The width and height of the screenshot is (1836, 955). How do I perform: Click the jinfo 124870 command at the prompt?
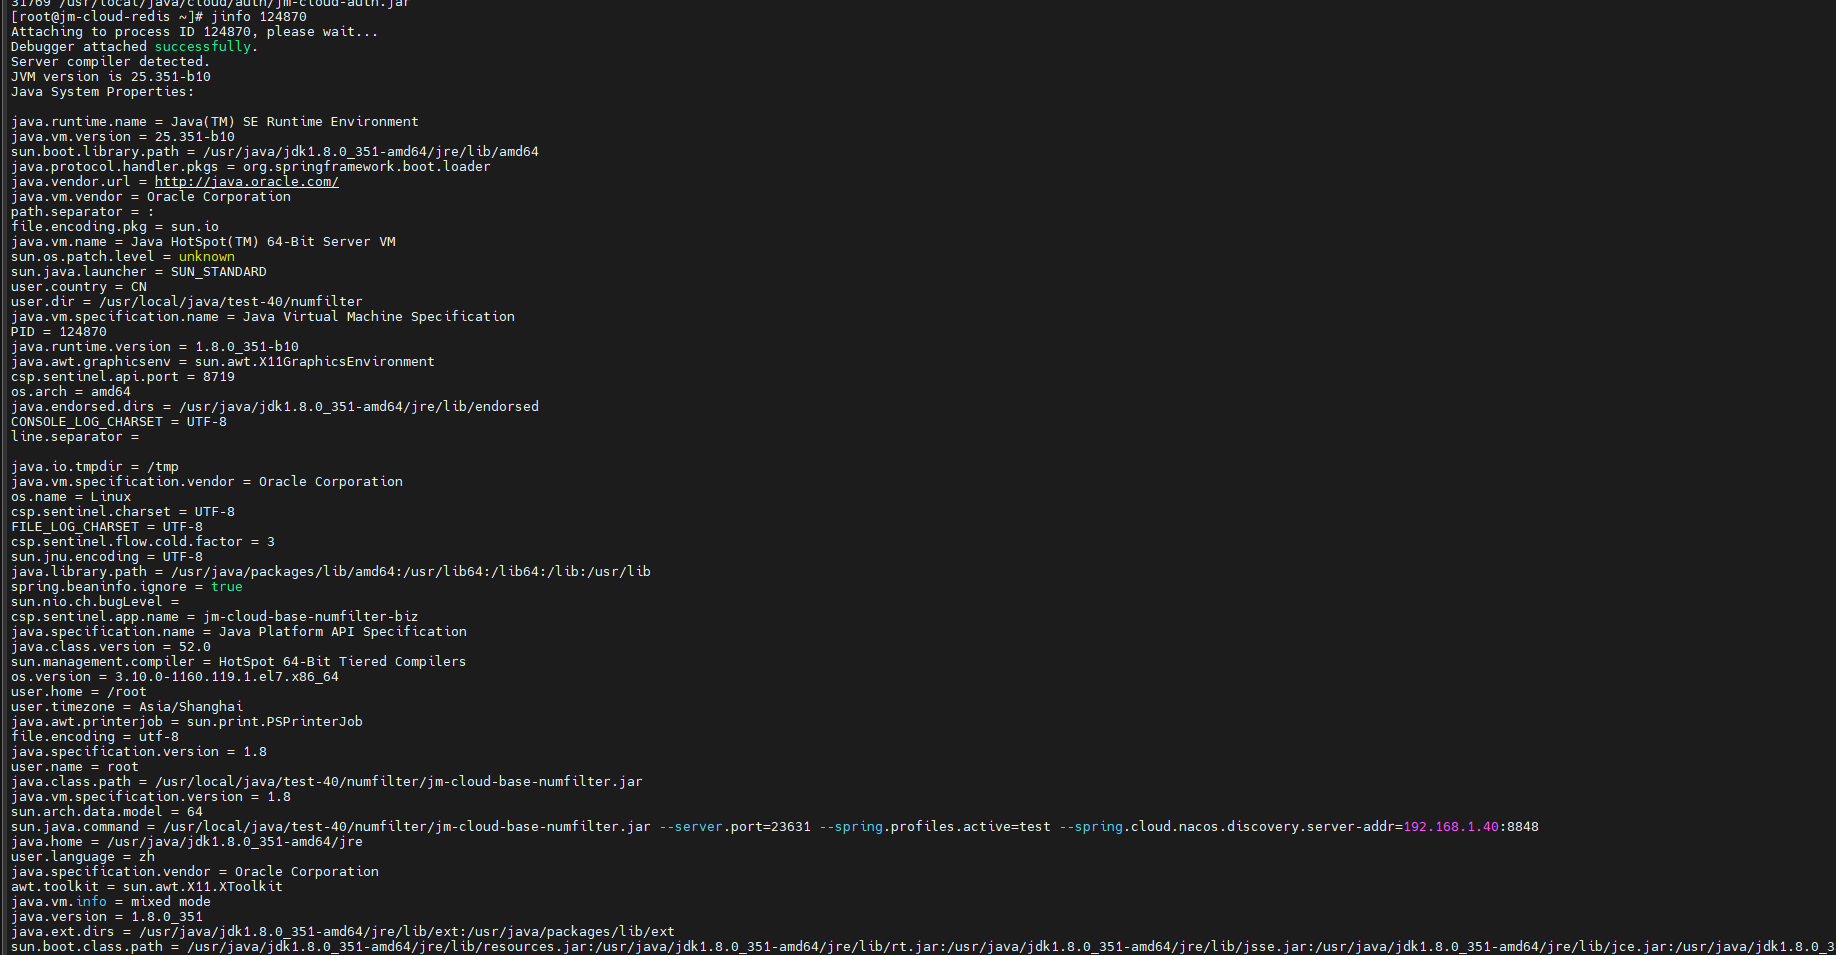coord(258,17)
